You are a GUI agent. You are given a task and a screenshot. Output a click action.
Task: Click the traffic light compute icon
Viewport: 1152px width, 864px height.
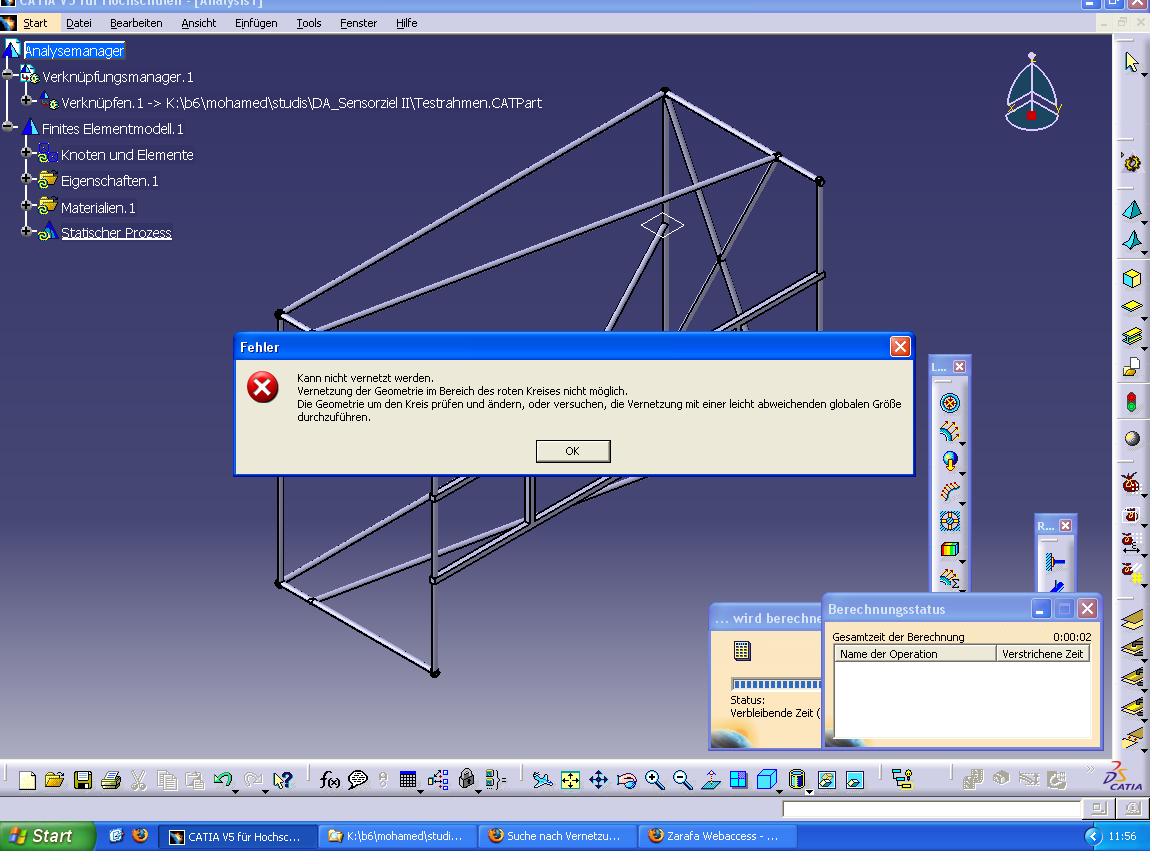click(x=1131, y=402)
